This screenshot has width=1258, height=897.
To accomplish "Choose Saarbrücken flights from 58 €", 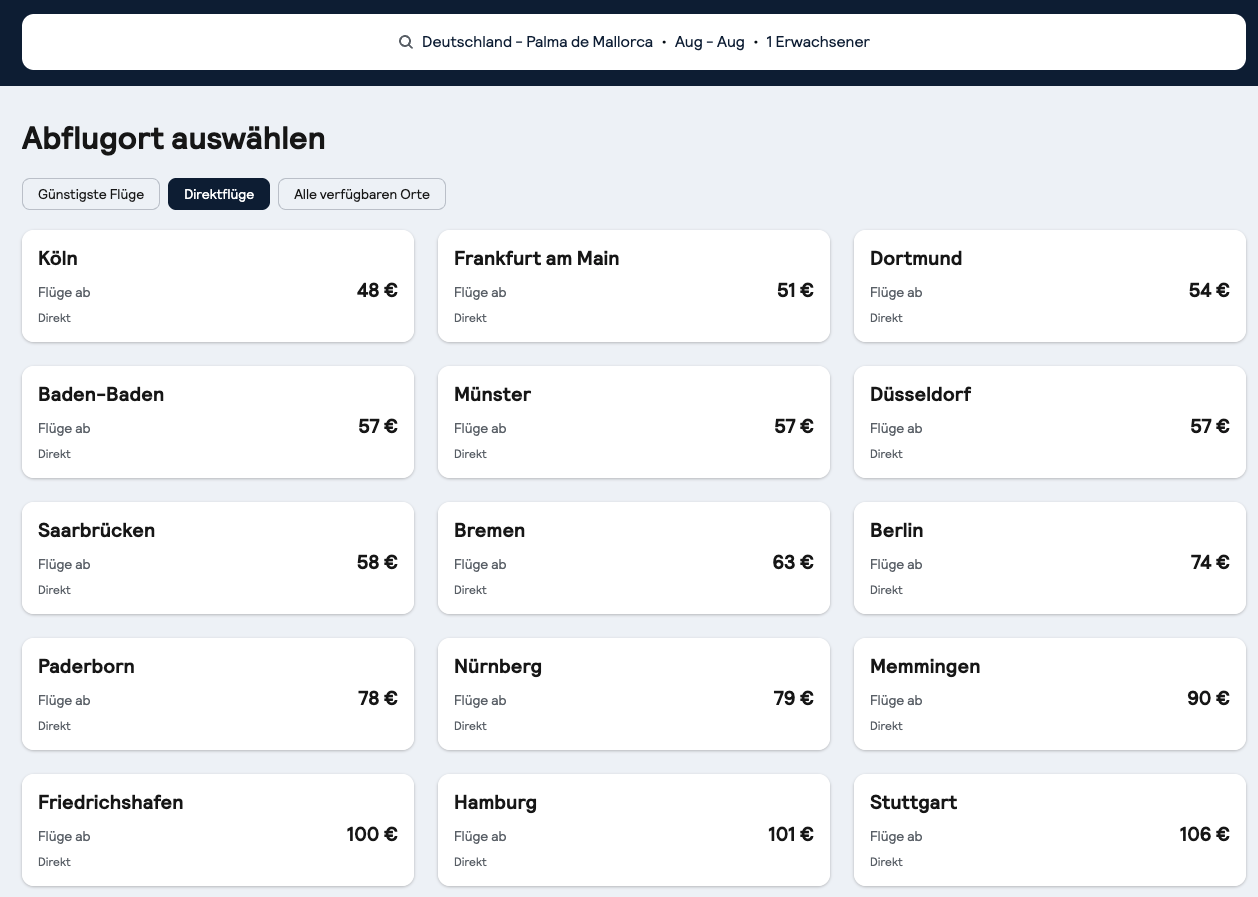I will (x=218, y=558).
